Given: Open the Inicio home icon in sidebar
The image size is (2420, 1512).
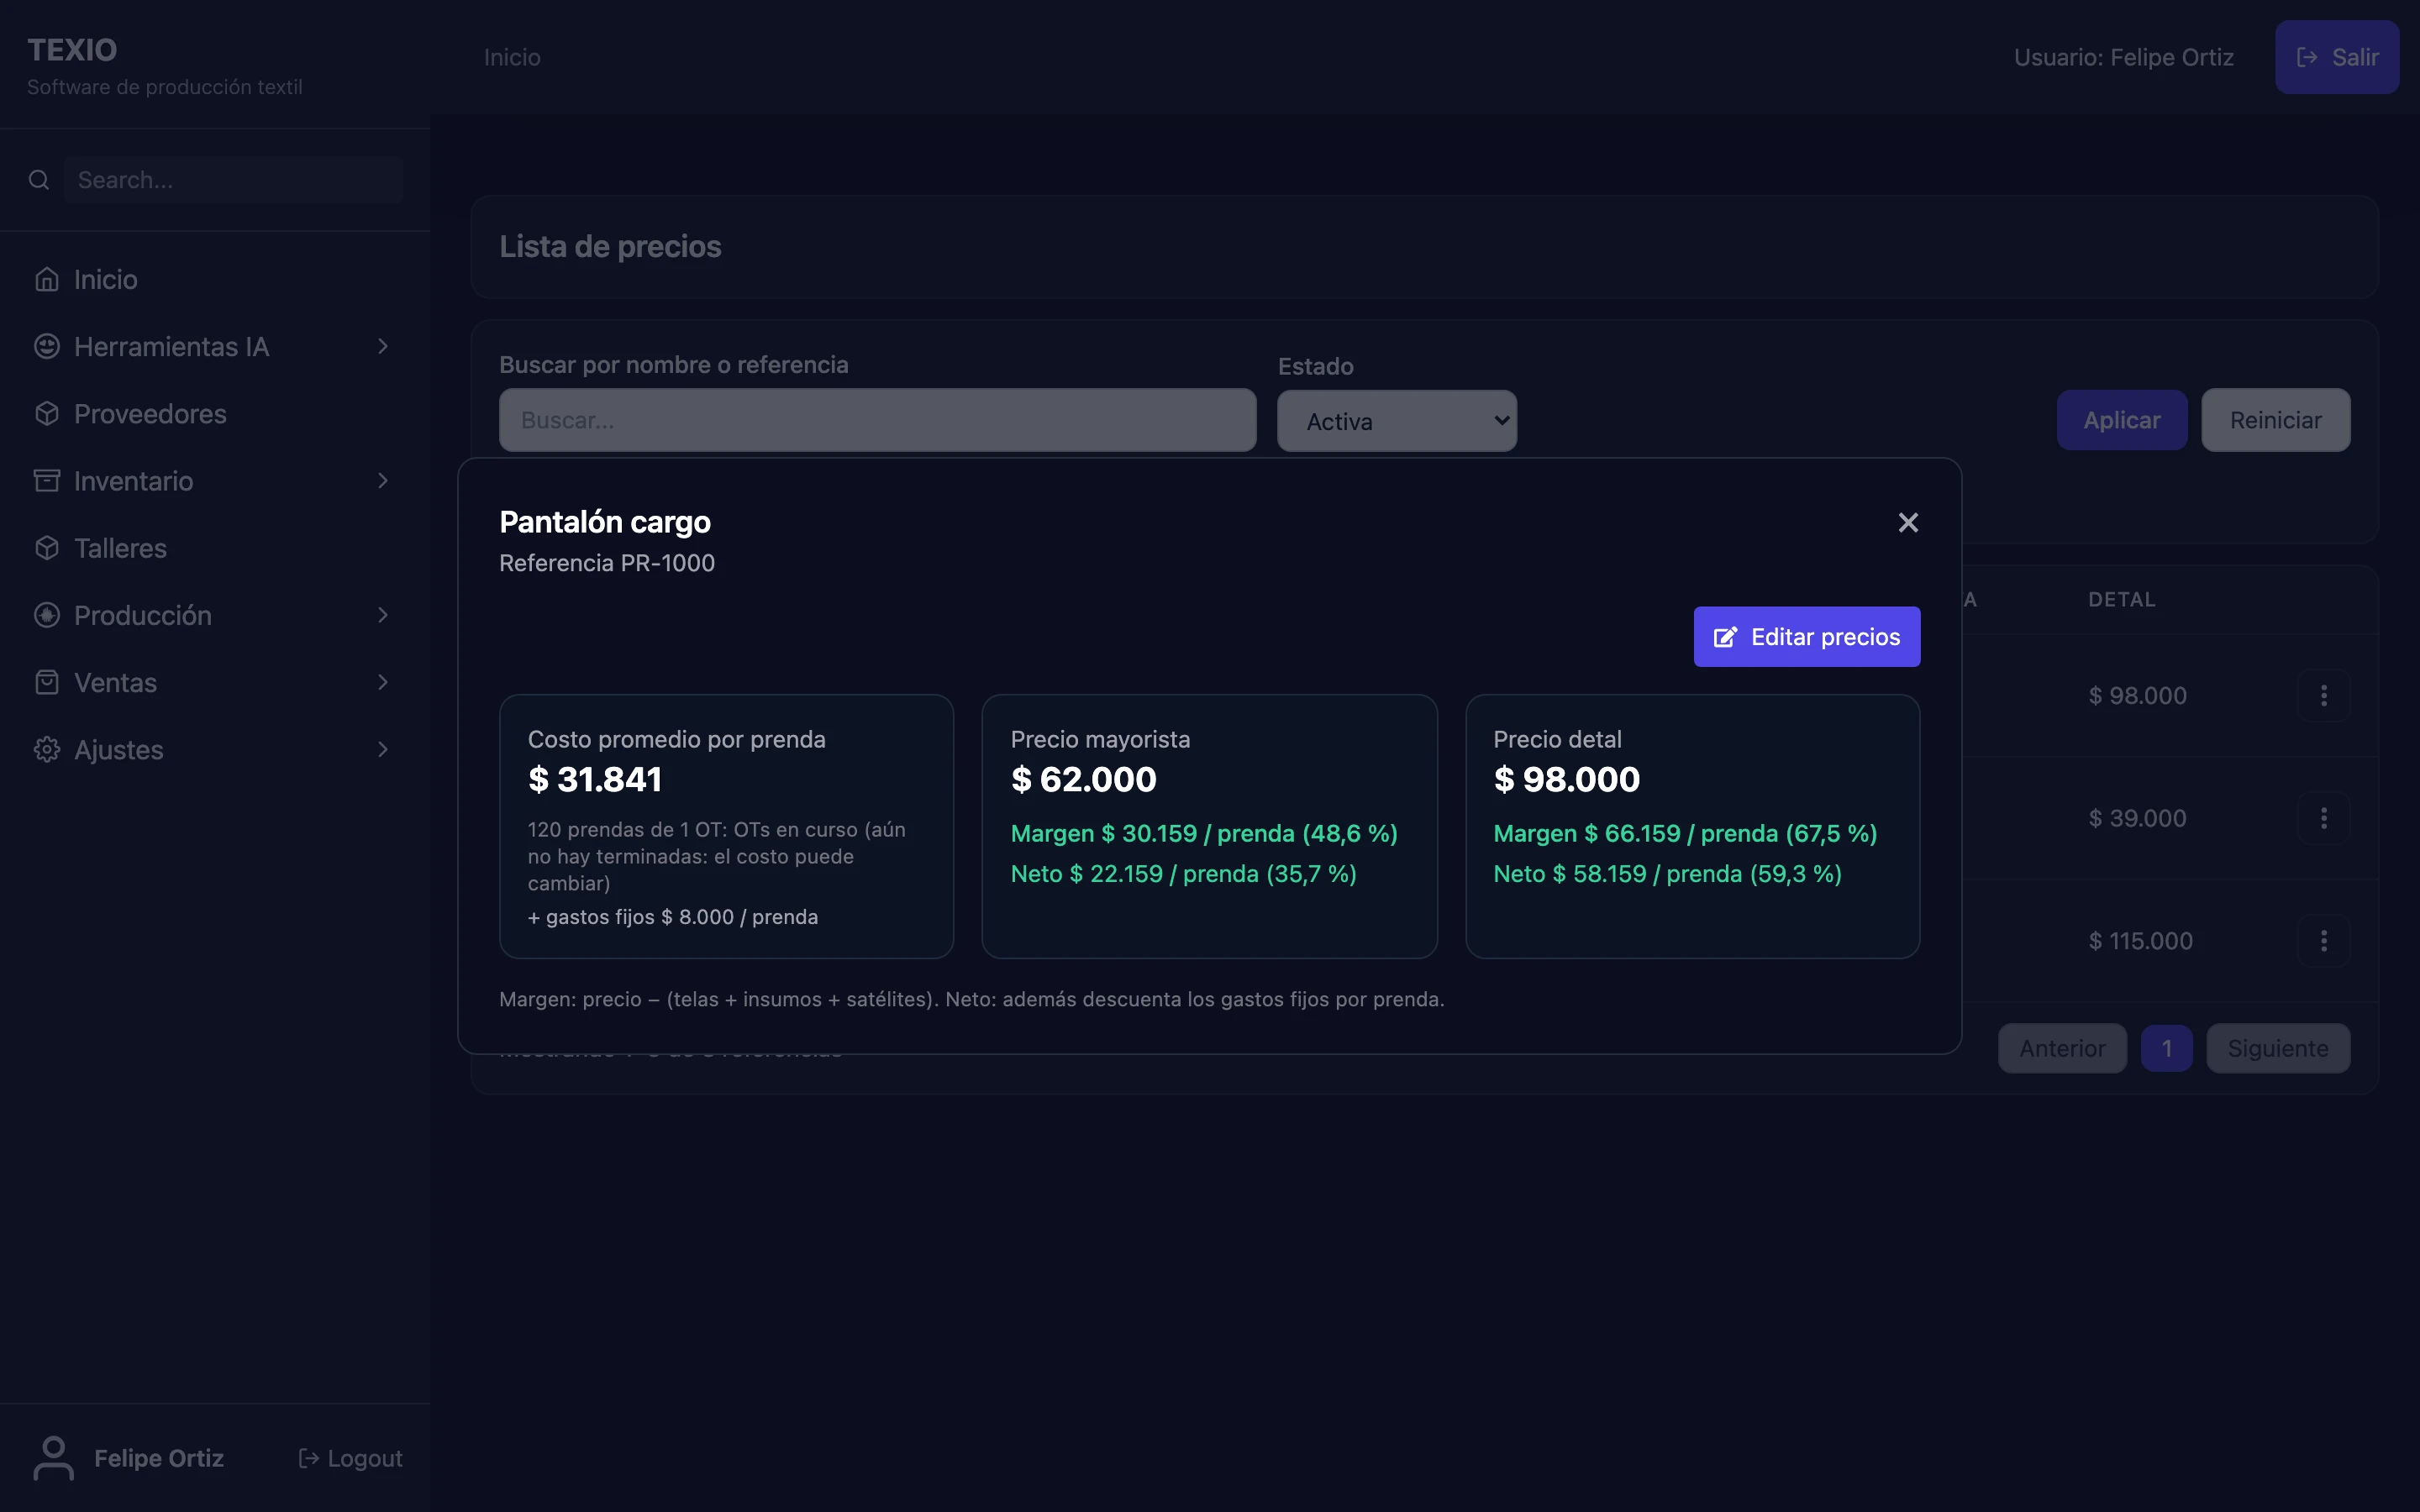Looking at the screenshot, I should point(47,279).
